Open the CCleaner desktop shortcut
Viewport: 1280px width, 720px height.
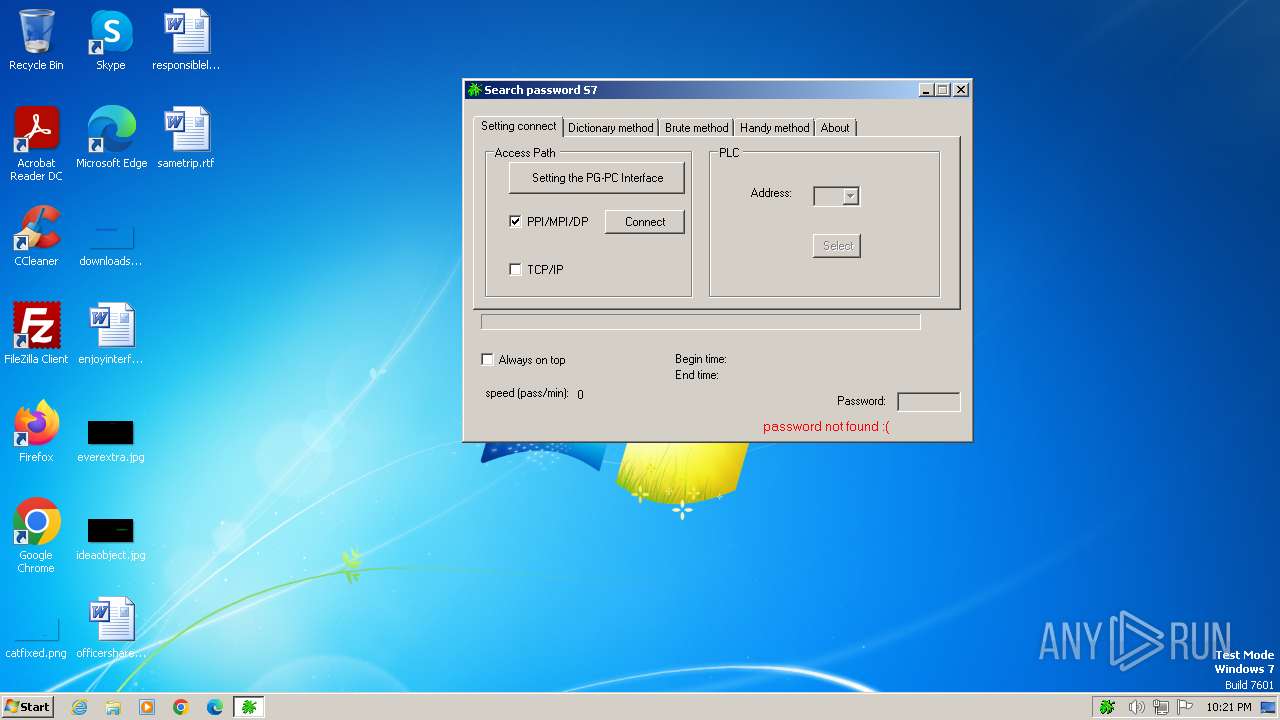36,235
